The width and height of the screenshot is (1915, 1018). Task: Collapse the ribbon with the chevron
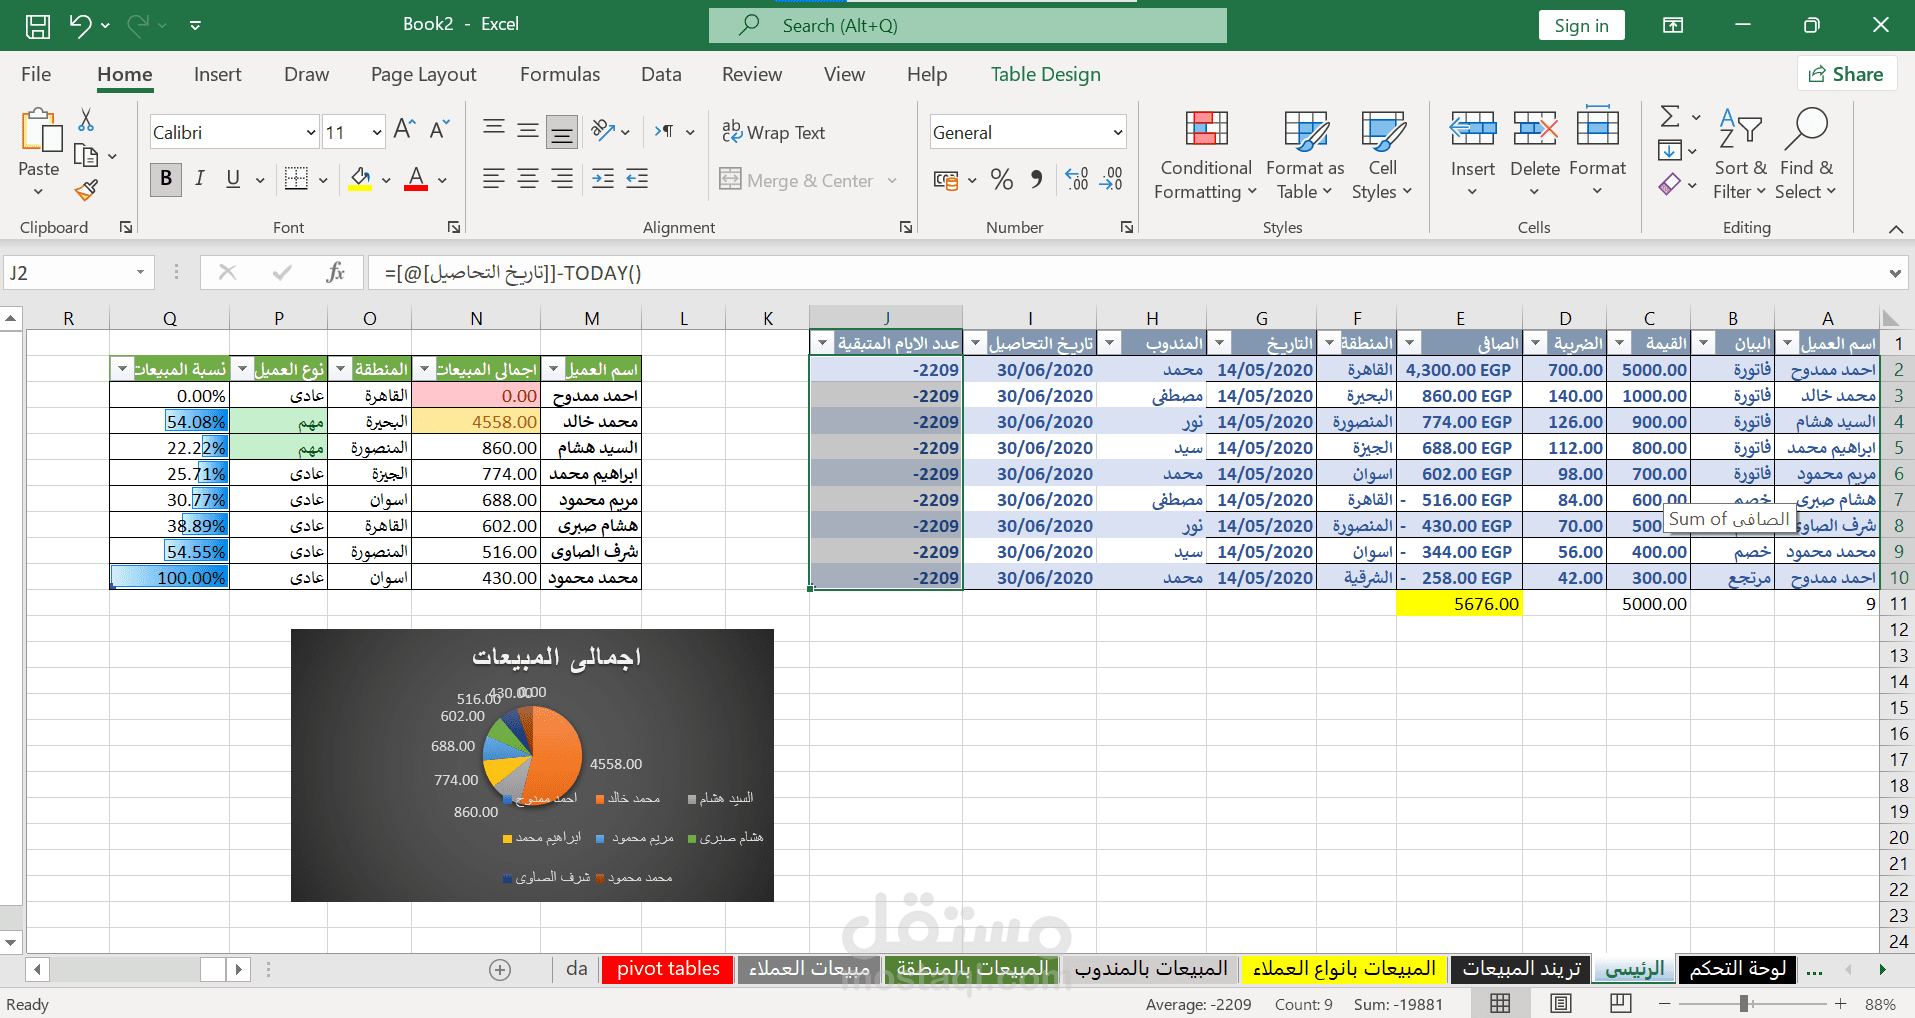pyautogui.click(x=1895, y=229)
